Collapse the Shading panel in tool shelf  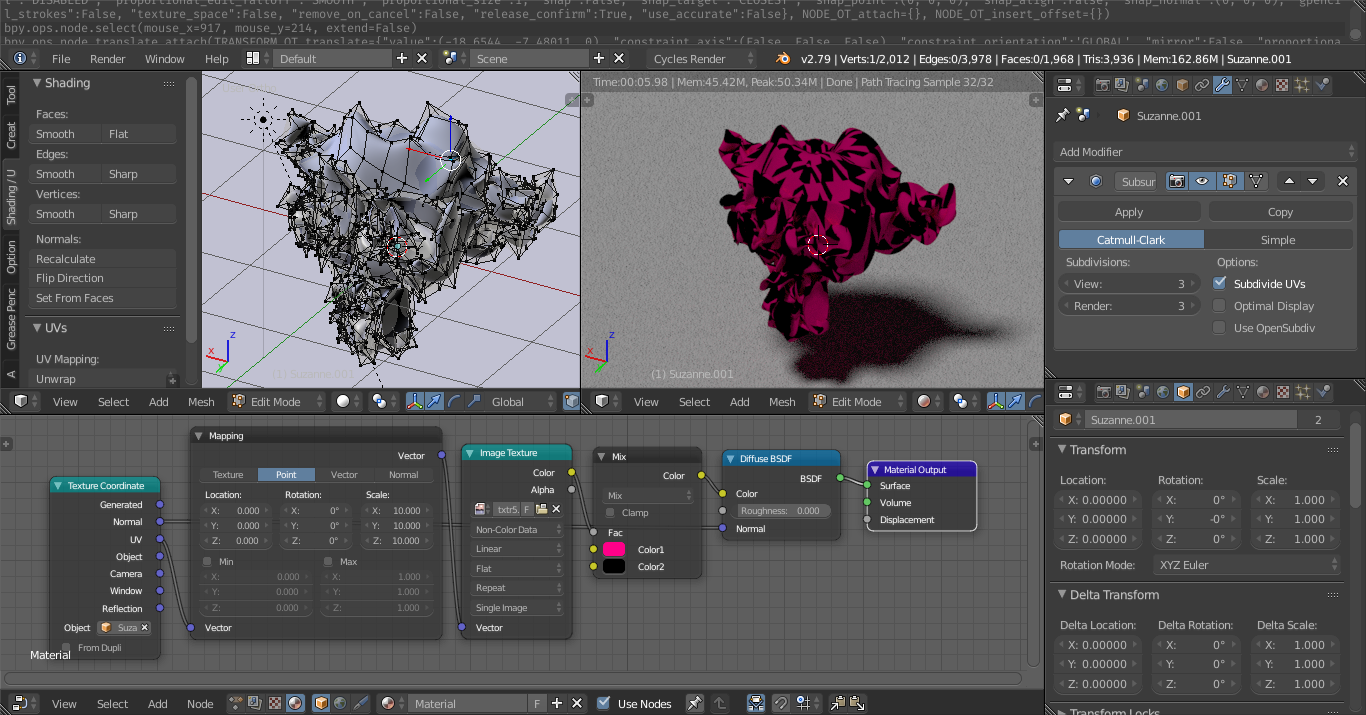click(x=36, y=83)
